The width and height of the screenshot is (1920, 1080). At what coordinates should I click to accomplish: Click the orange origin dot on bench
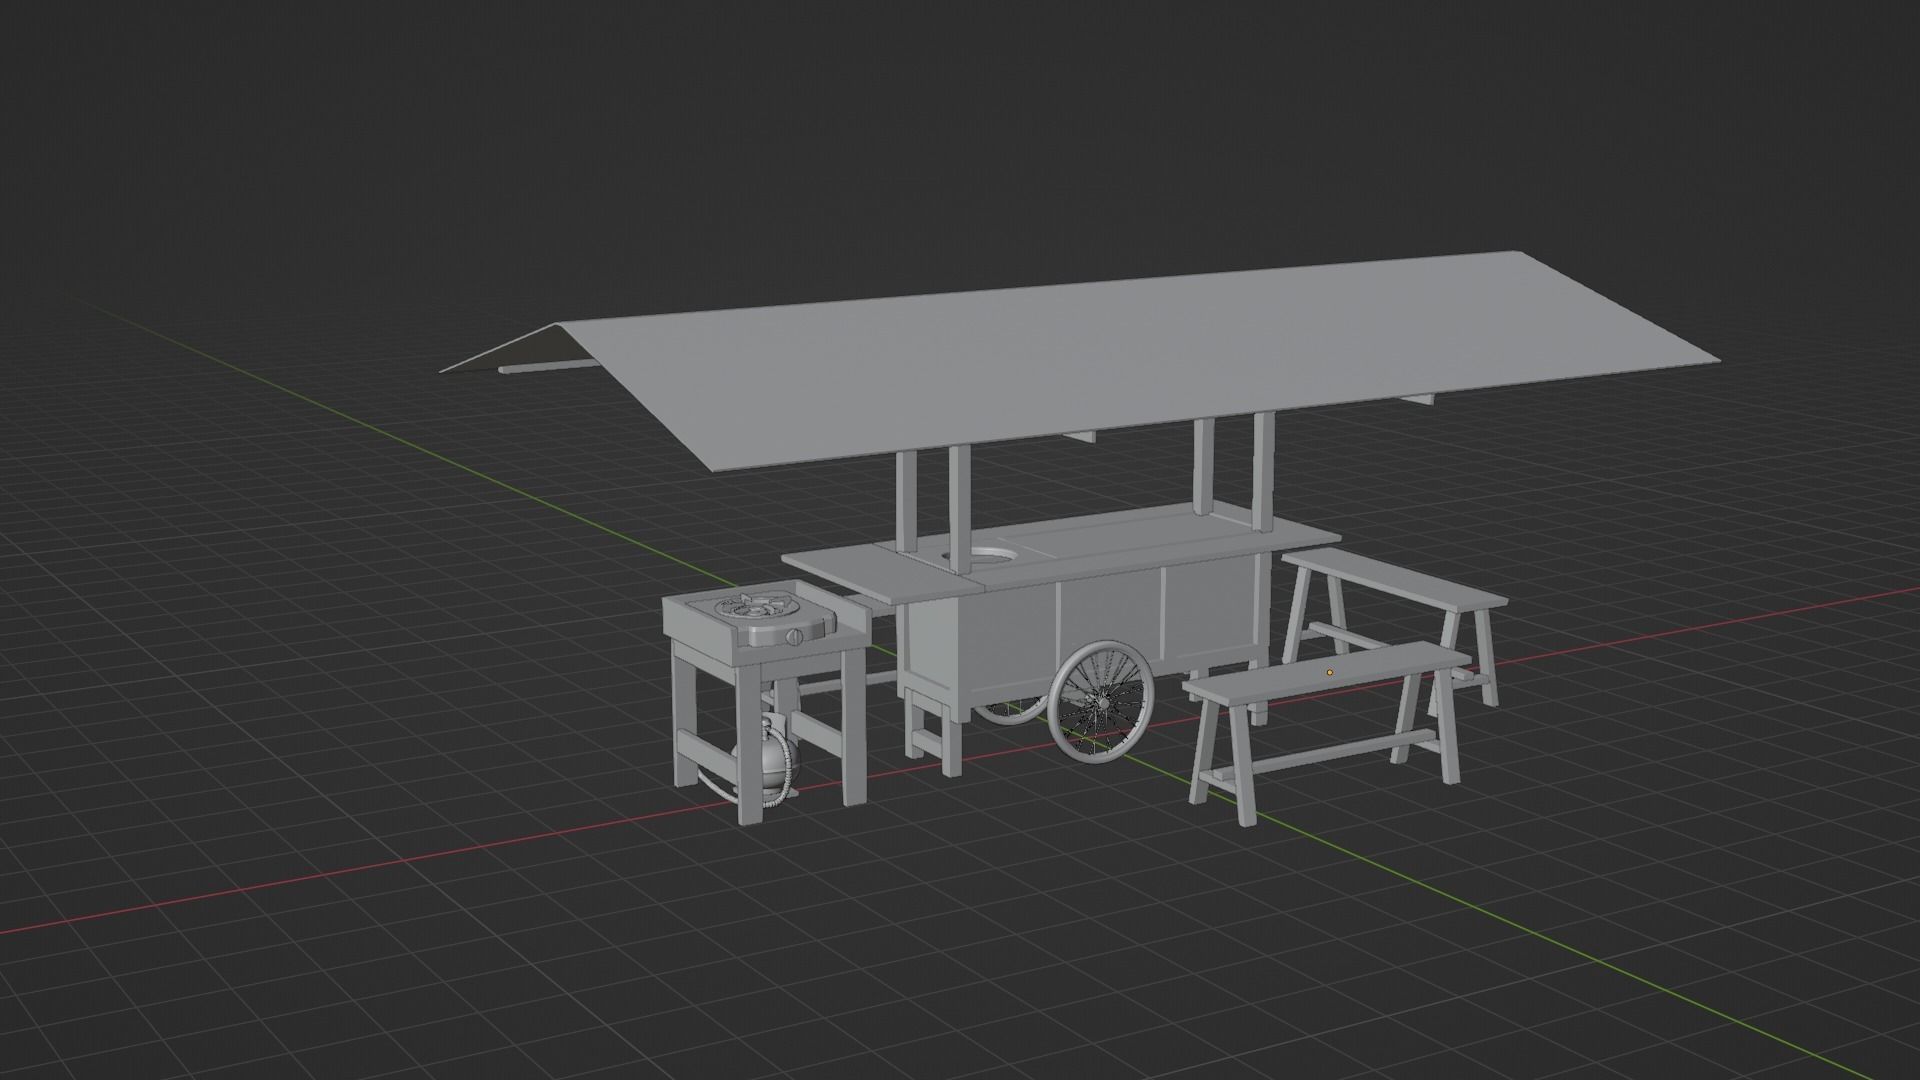[1329, 673]
